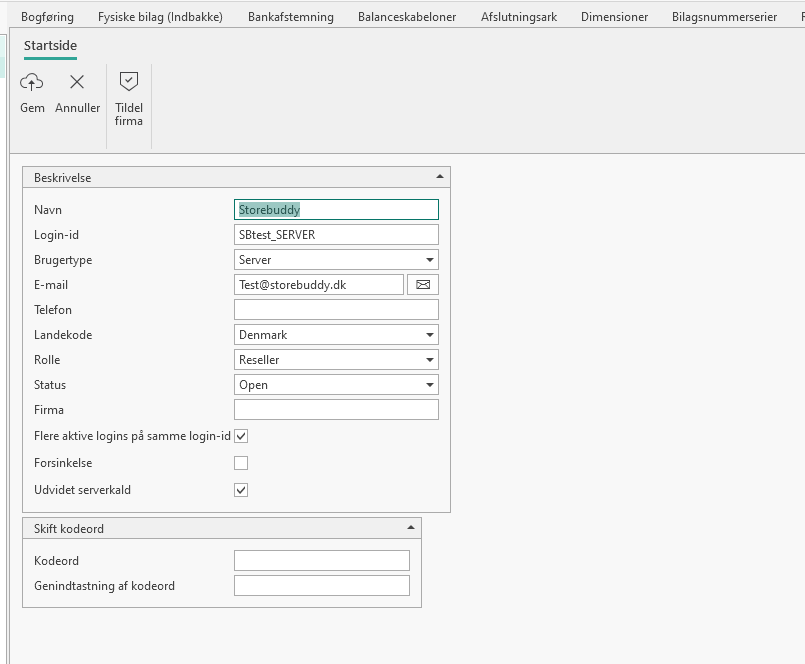
Task: Uncheck the Udvidet serverkald checkbox
Action: [241, 490]
